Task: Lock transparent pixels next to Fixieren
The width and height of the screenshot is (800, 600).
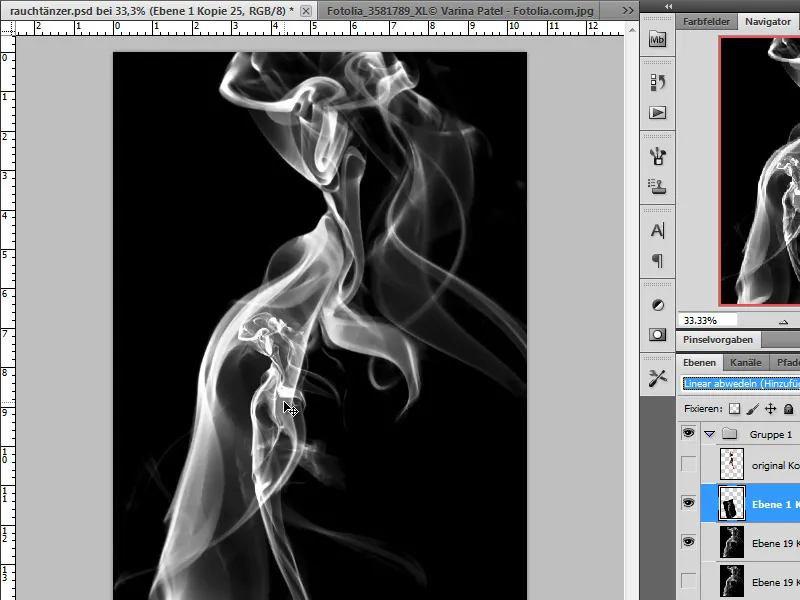Action: (x=734, y=409)
